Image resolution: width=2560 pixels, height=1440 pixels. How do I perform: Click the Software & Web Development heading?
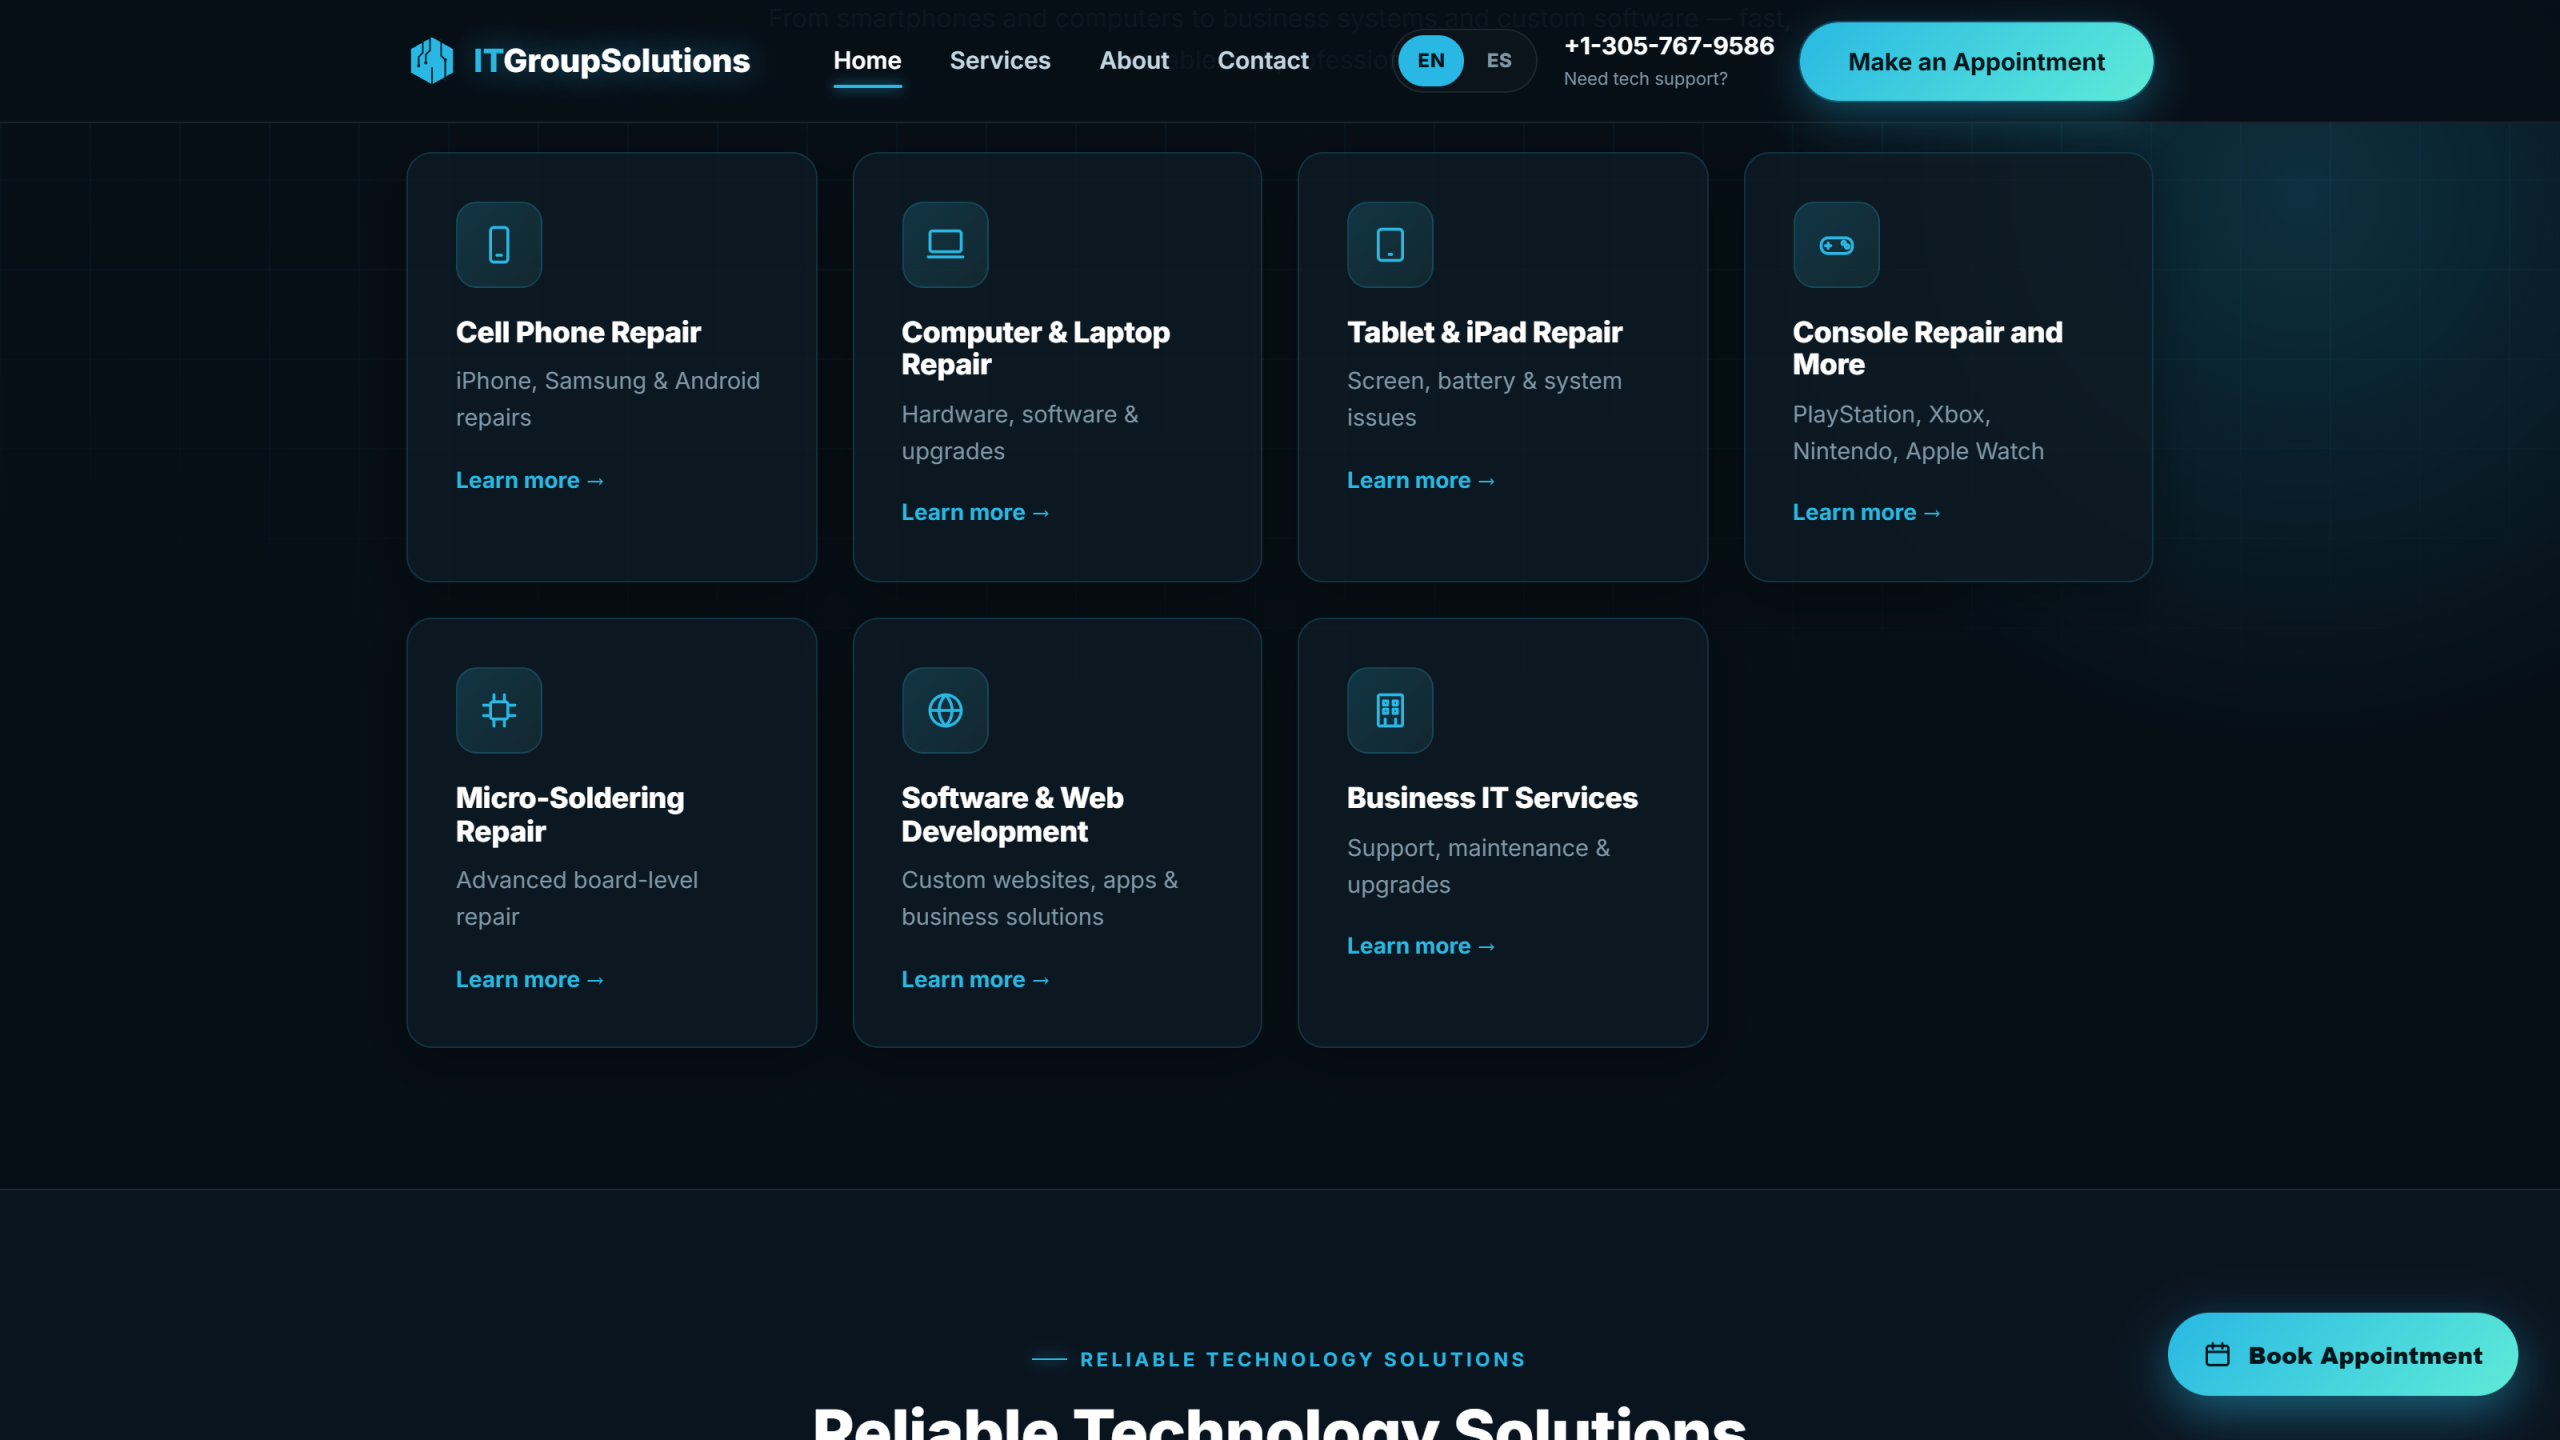click(x=1012, y=814)
